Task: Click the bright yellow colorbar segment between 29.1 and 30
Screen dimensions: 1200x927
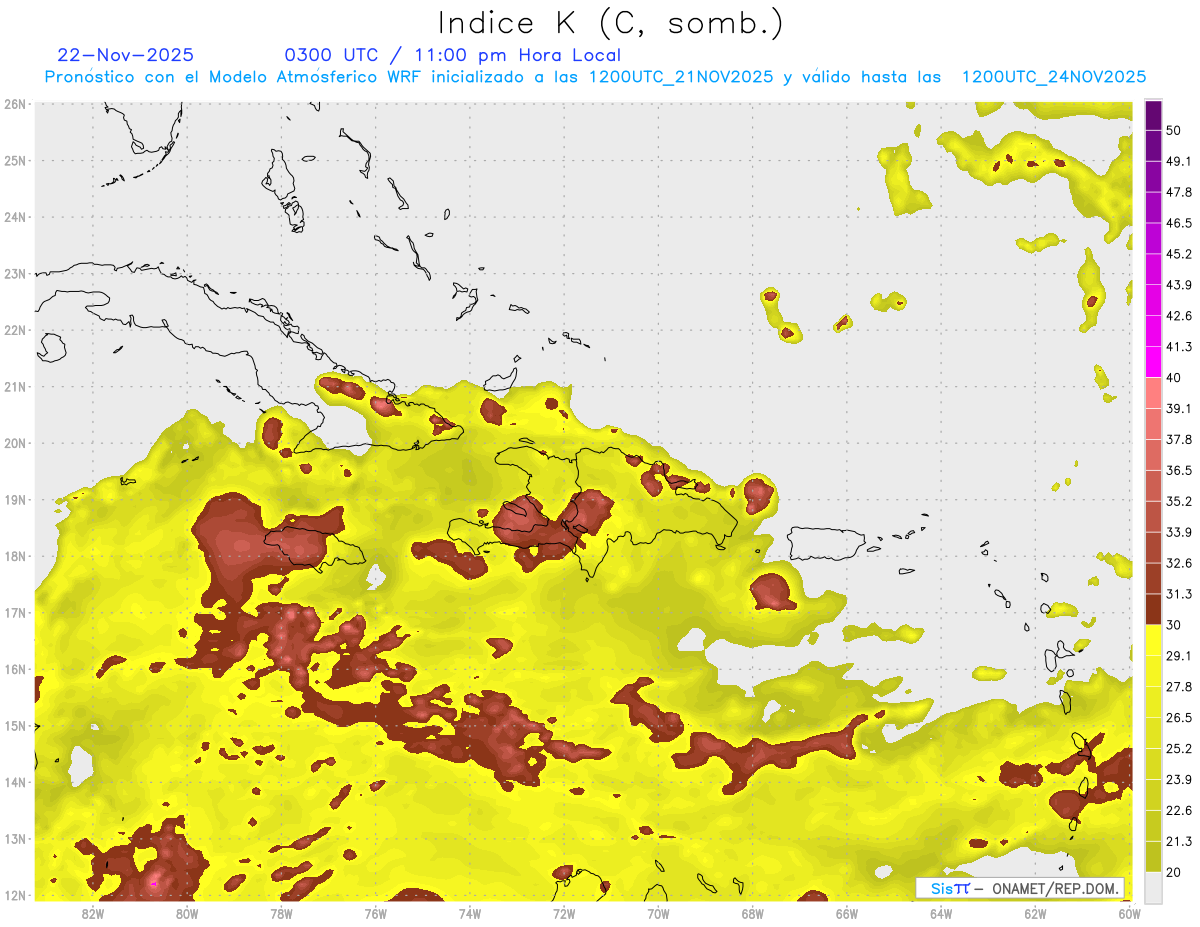Action: pos(1153,640)
